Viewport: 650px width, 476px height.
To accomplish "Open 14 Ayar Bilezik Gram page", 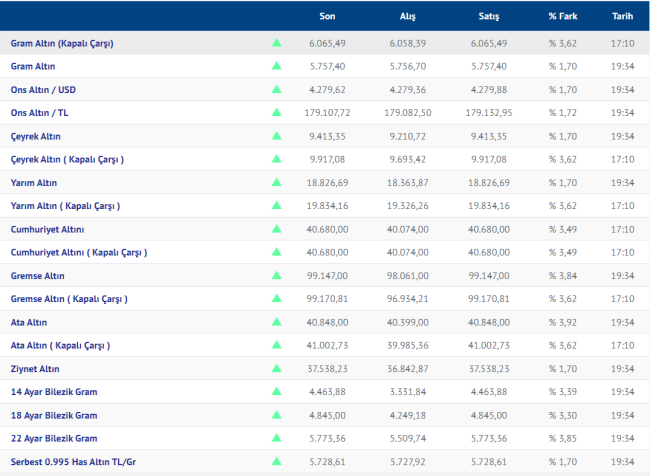I will 54,392.
